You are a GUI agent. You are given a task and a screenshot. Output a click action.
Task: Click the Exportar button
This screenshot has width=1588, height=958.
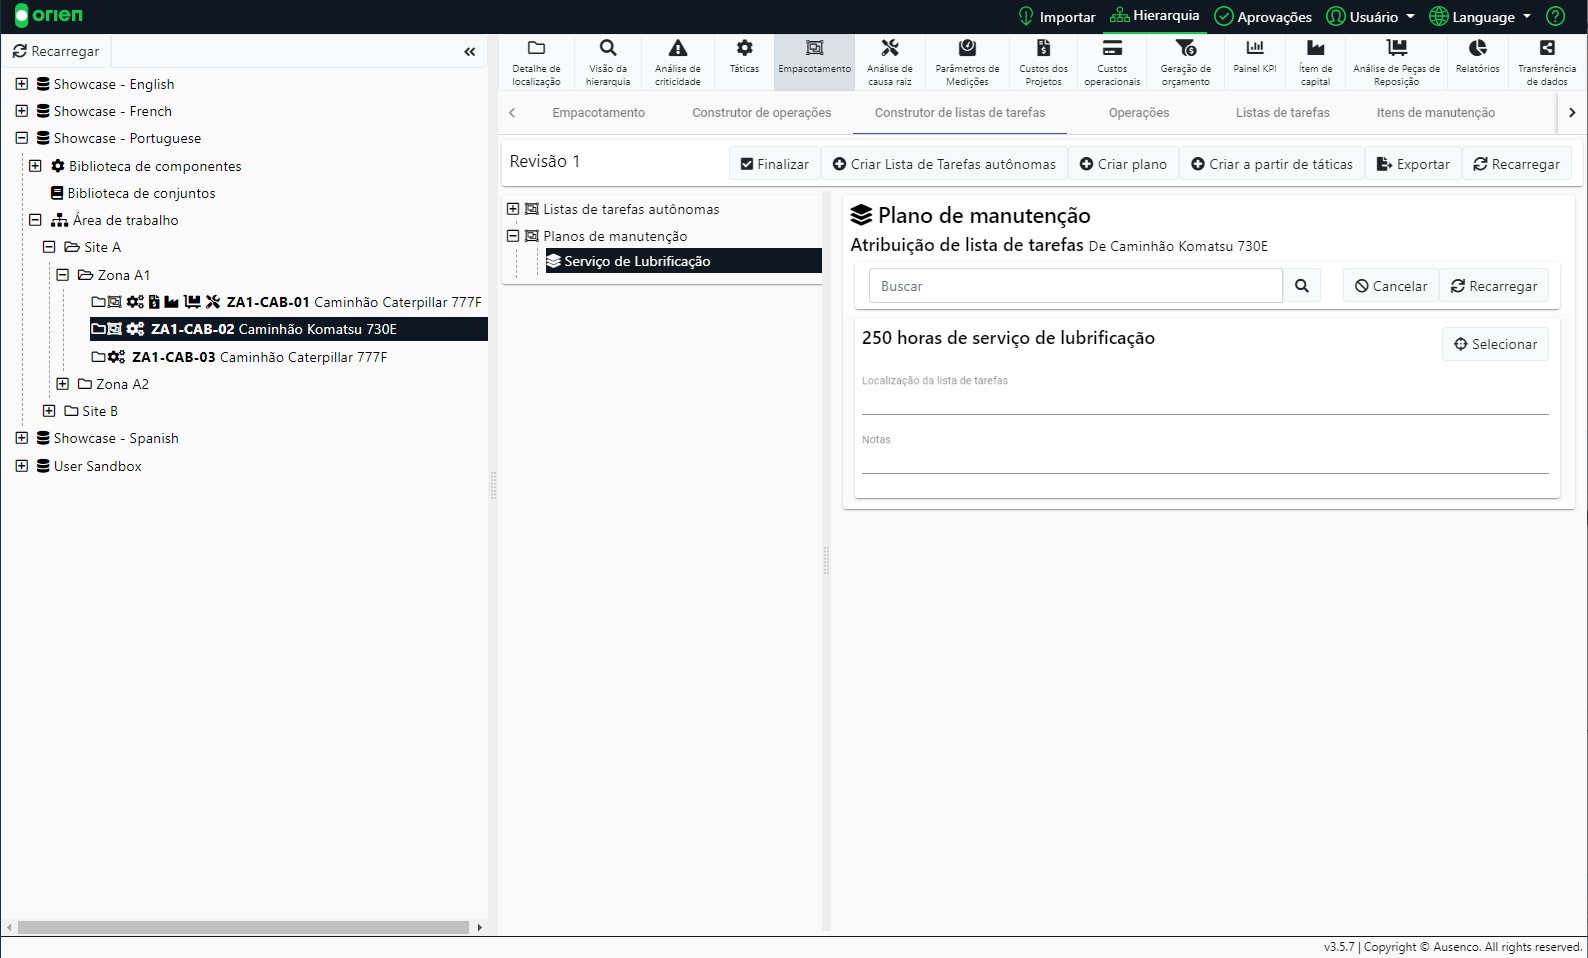pos(1413,164)
